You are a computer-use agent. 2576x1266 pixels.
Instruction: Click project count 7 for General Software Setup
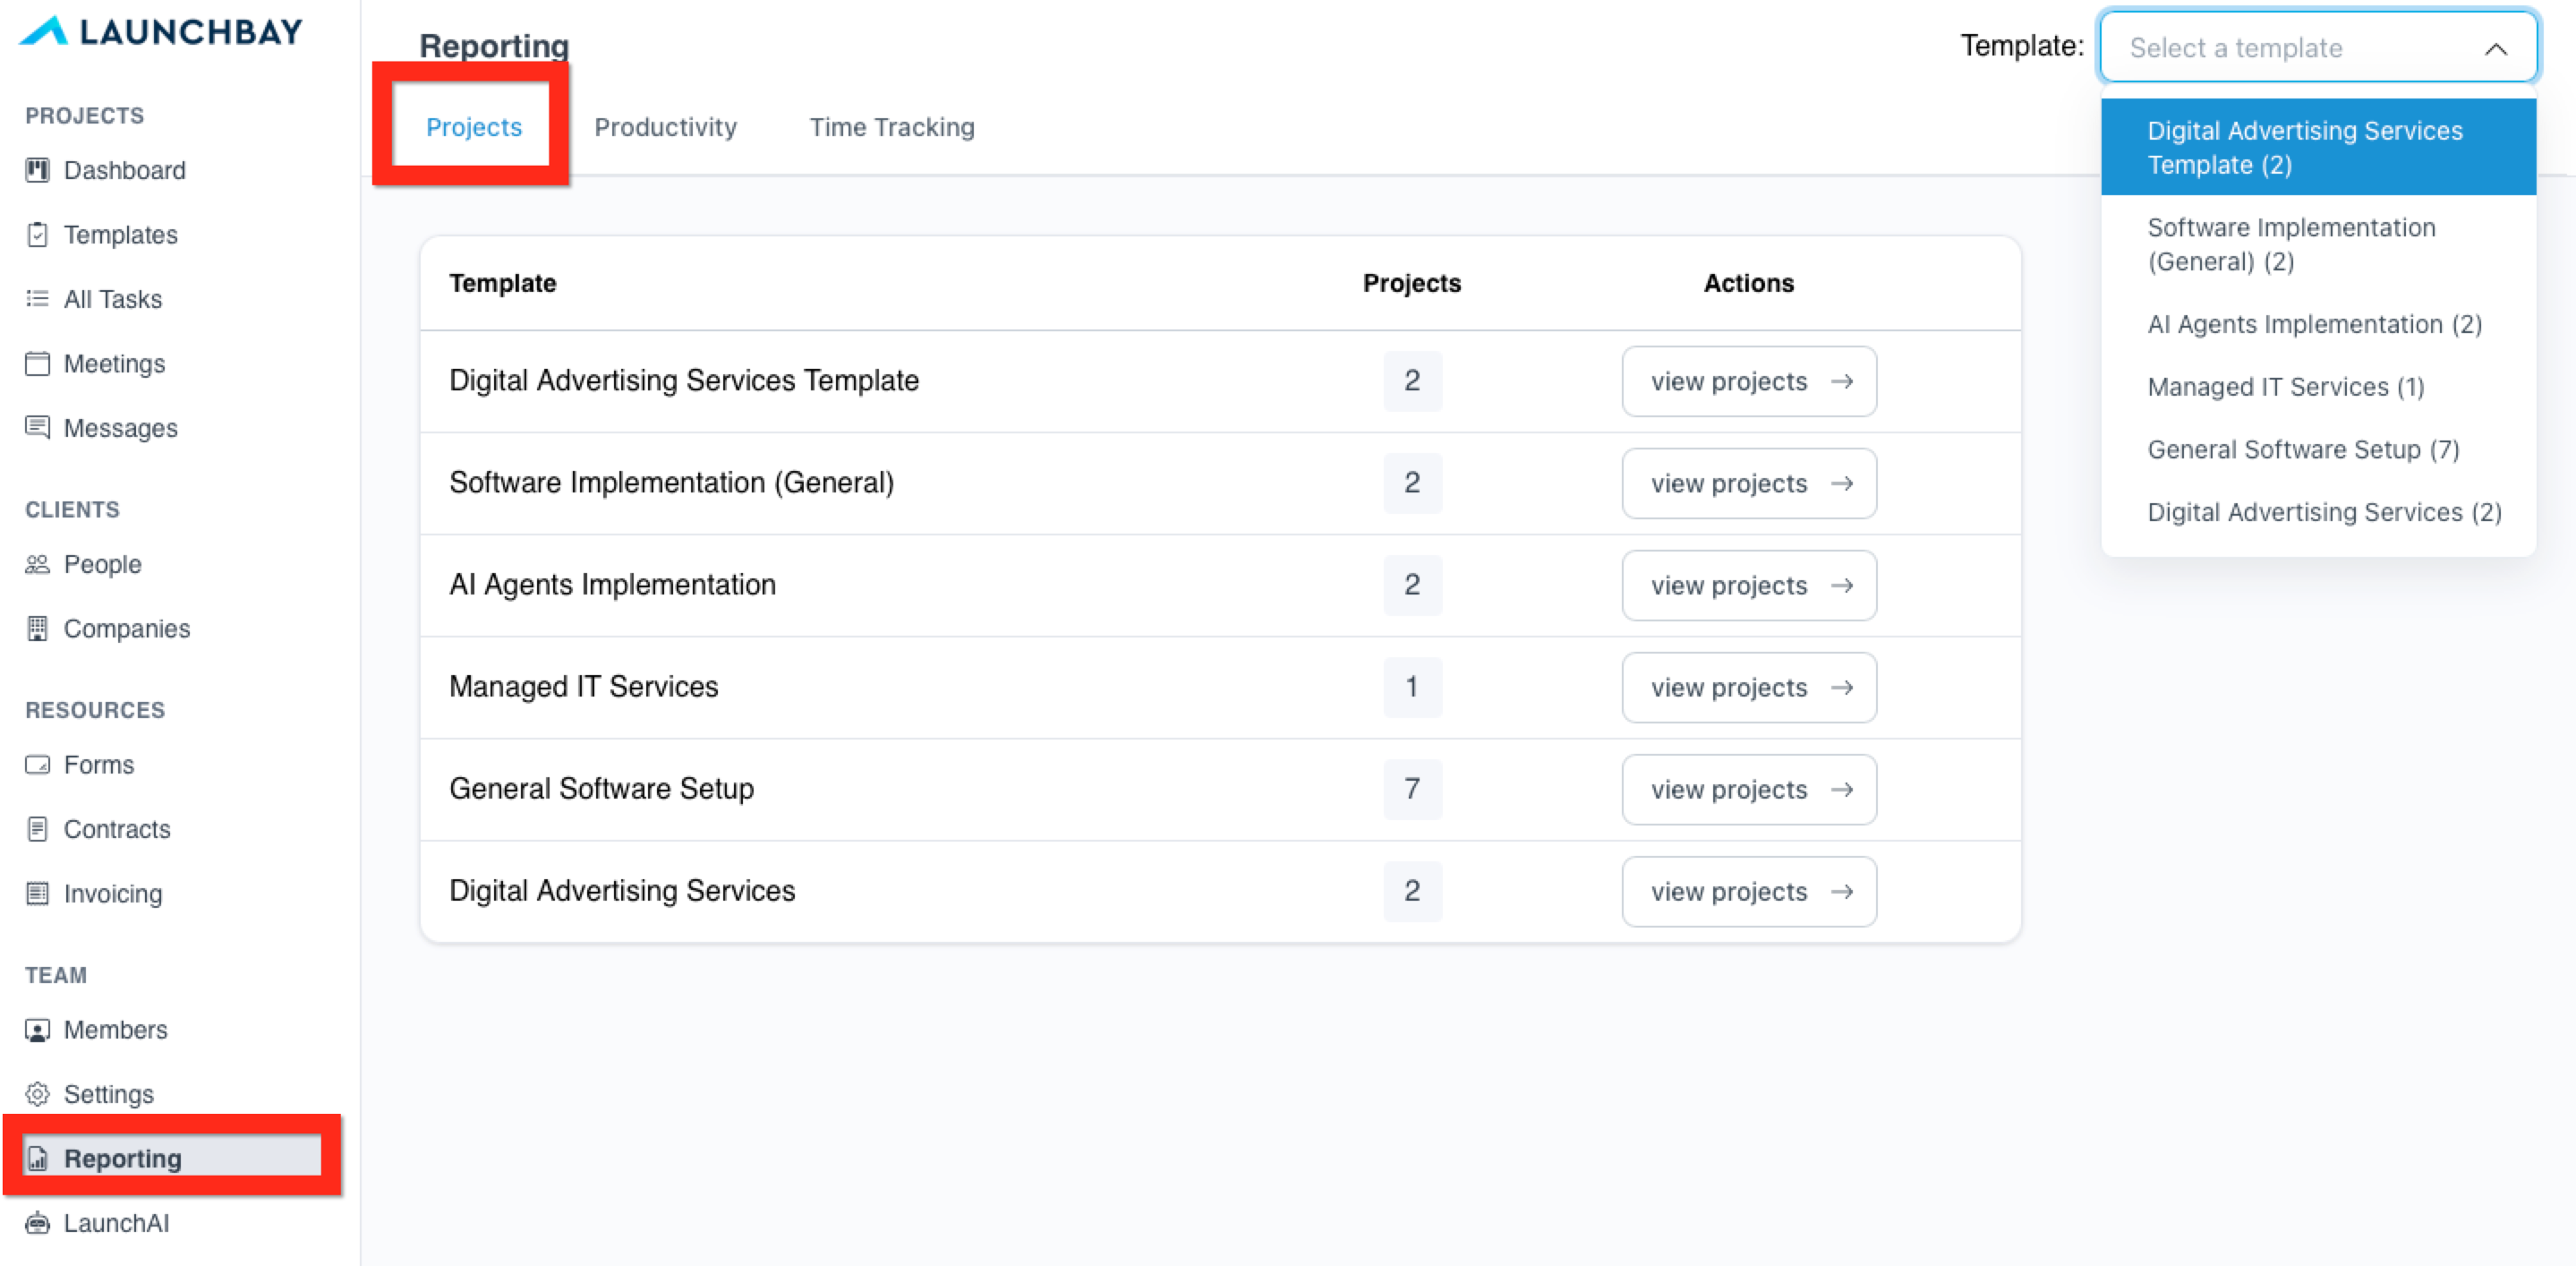(x=1412, y=789)
